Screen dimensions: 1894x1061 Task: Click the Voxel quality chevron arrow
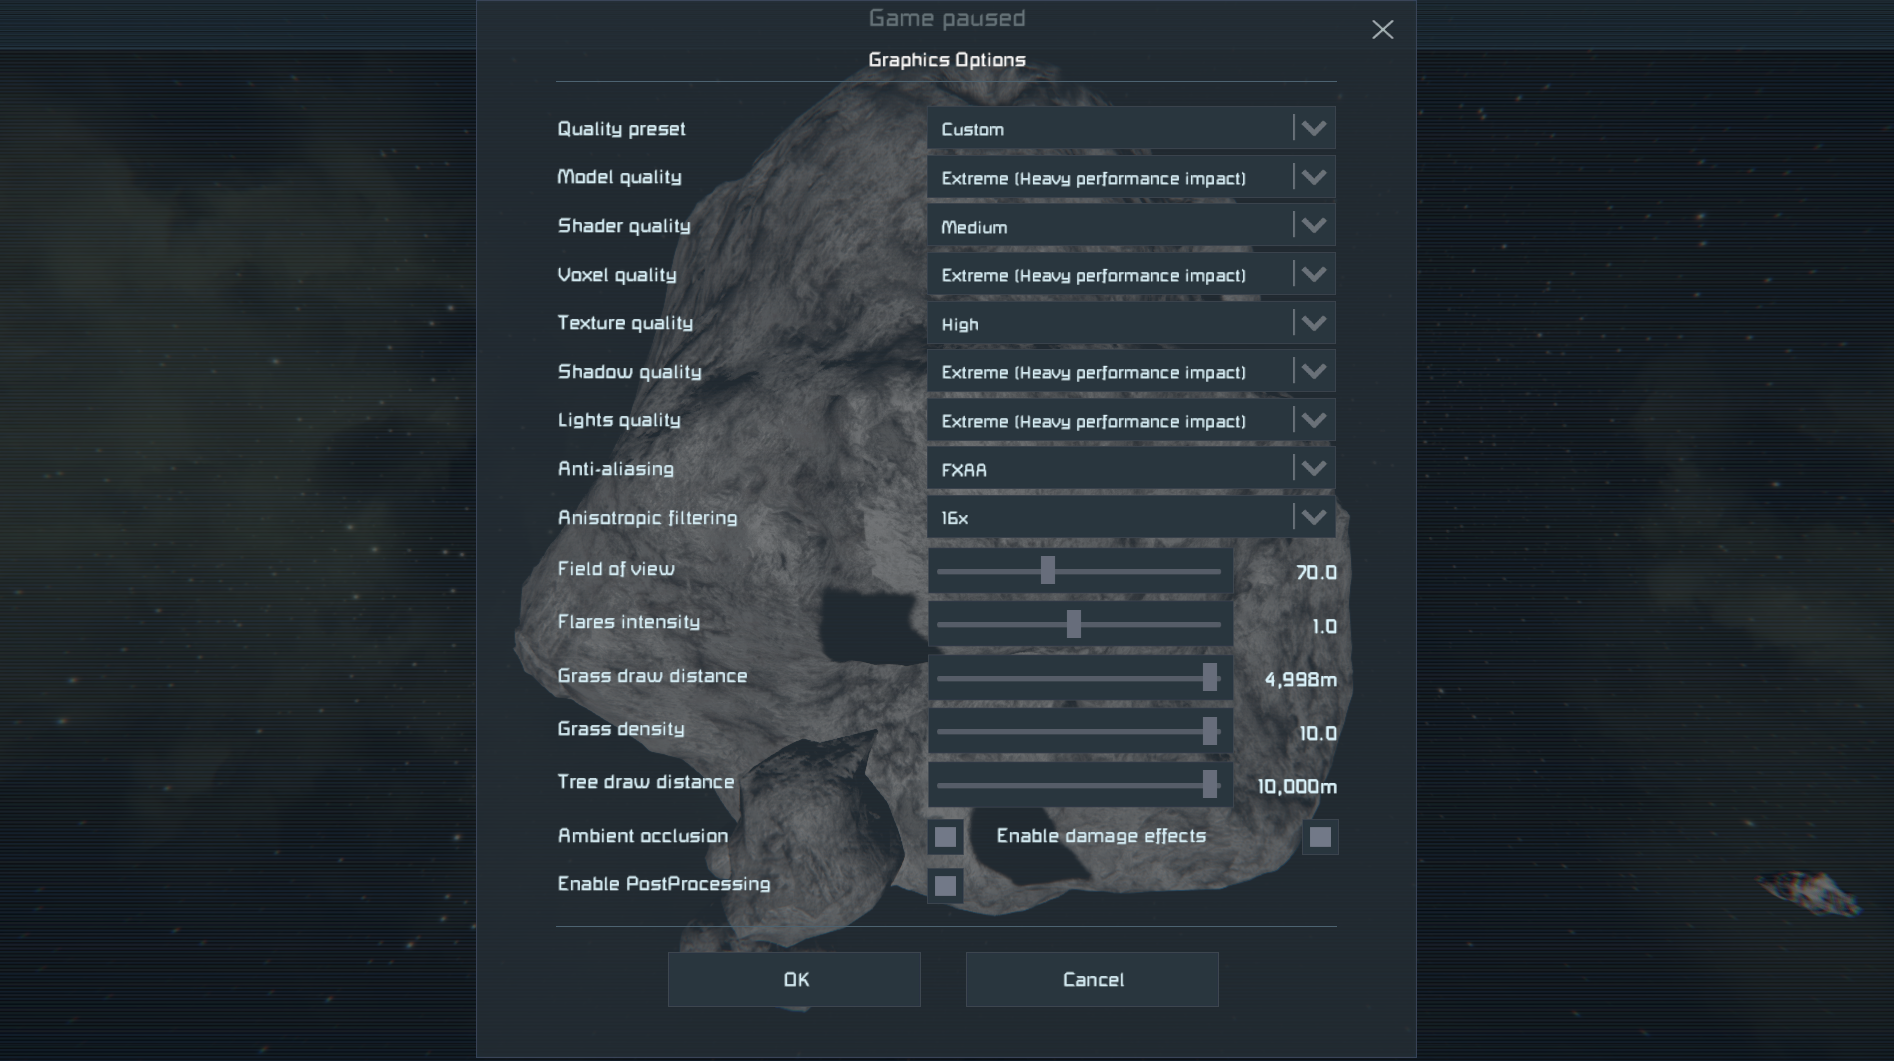click(x=1313, y=275)
